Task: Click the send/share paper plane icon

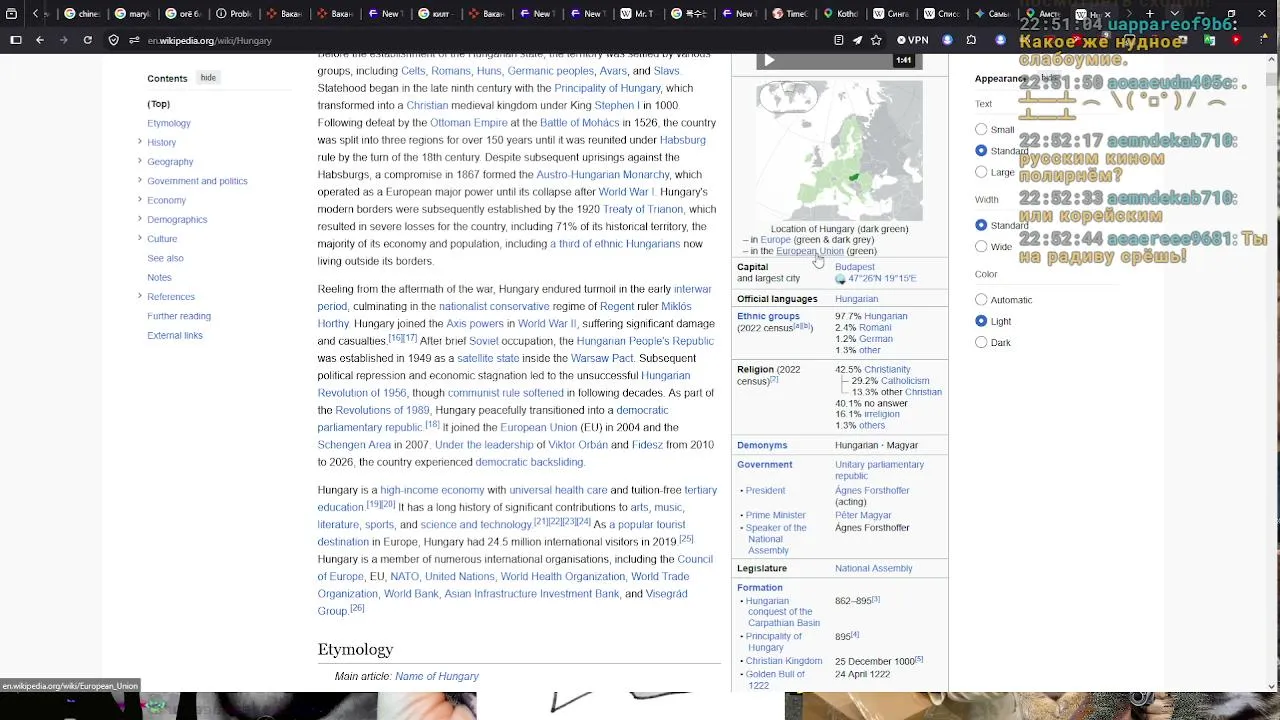Action: 857,40
